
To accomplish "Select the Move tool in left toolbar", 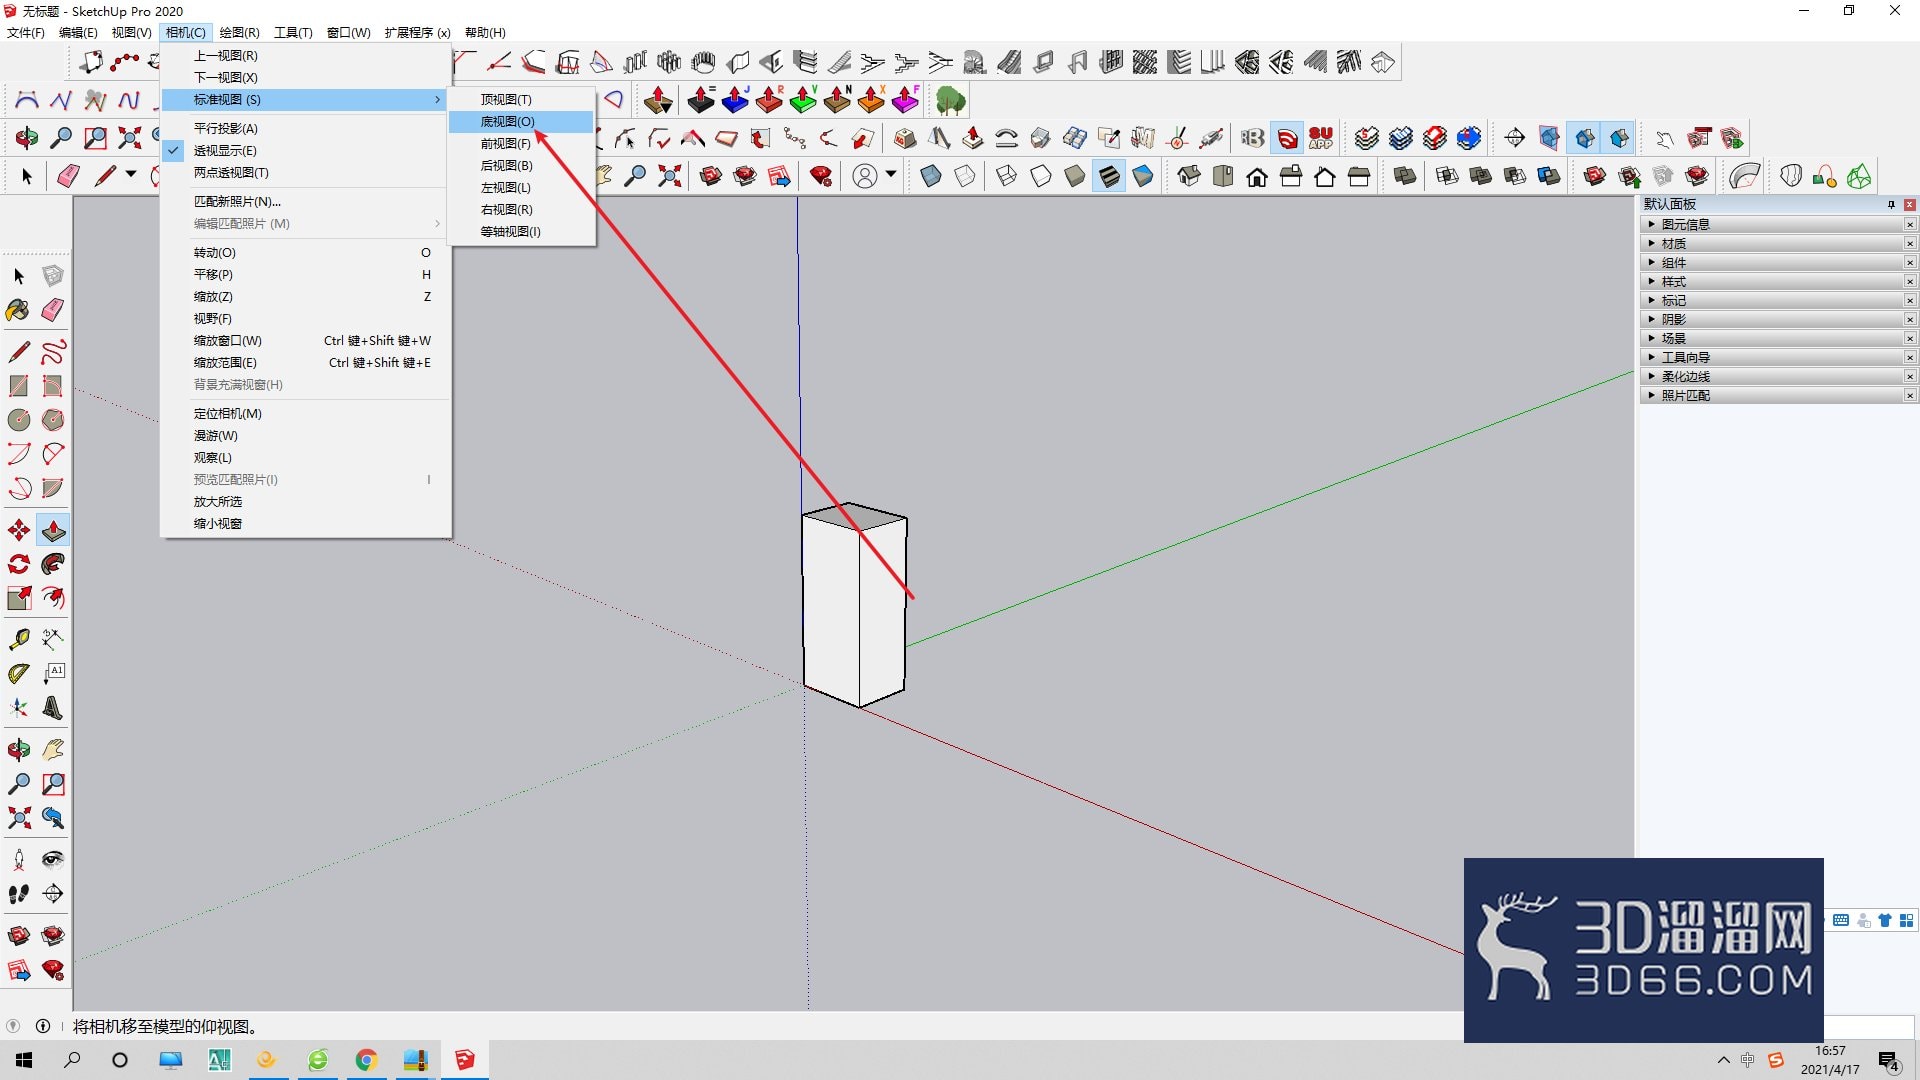I will (19, 530).
